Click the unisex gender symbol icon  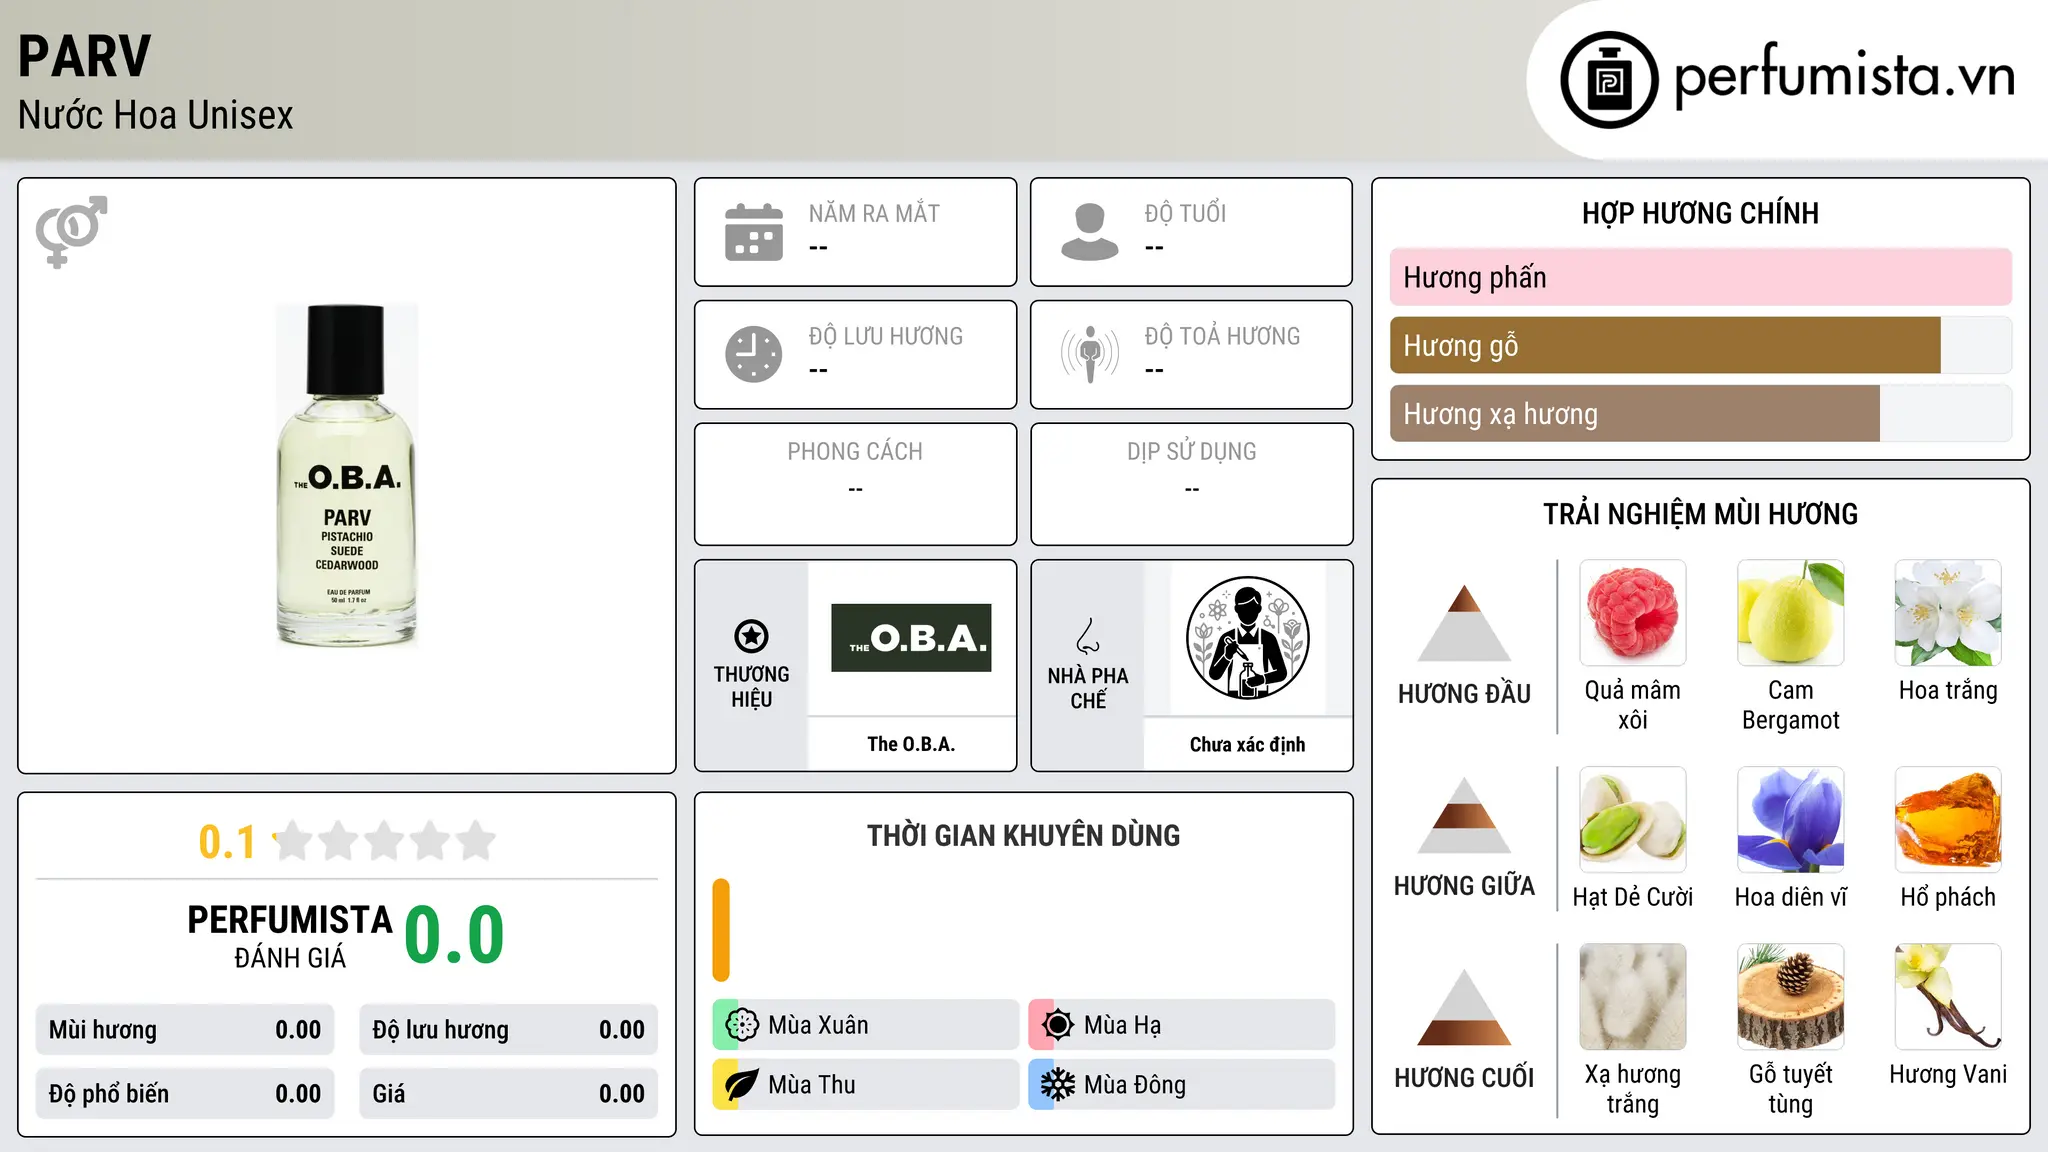tap(71, 231)
